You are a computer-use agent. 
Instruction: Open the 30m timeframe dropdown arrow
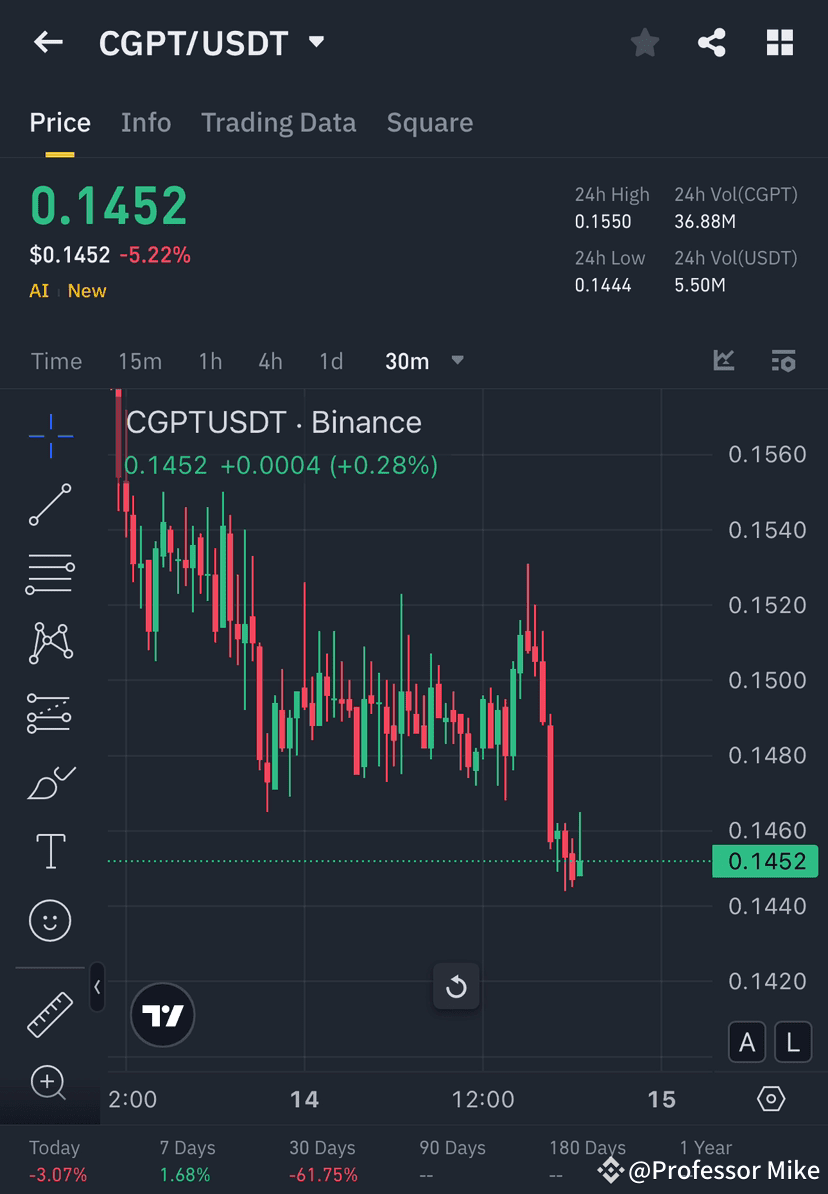coord(457,361)
